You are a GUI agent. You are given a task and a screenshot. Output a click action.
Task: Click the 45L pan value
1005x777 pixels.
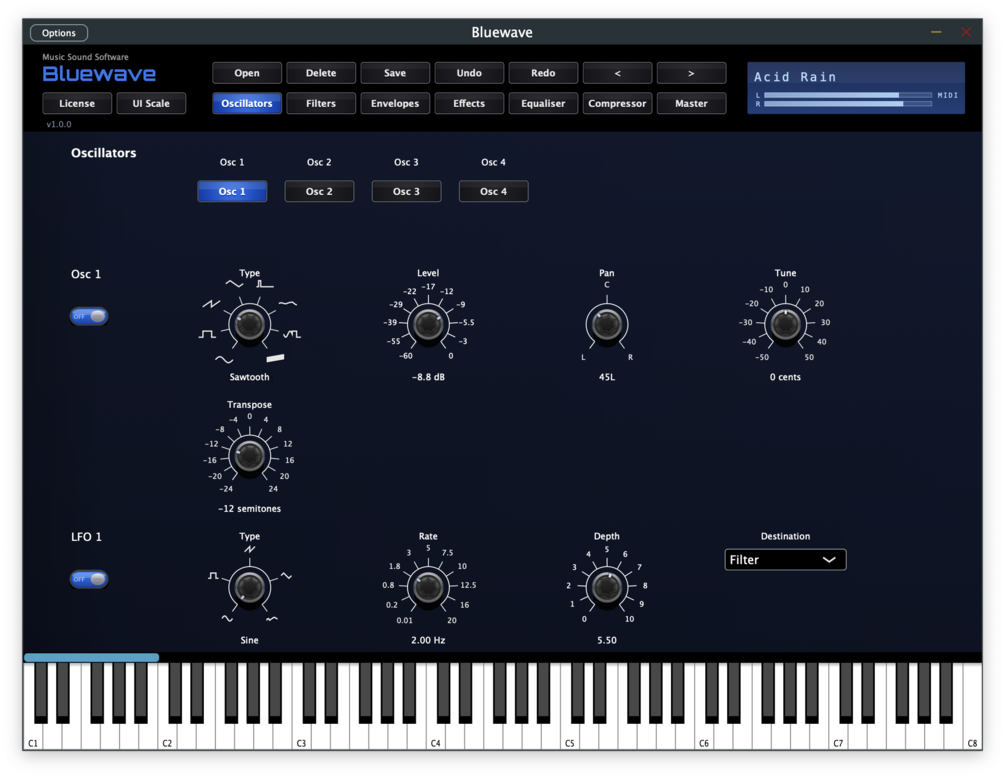(606, 377)
